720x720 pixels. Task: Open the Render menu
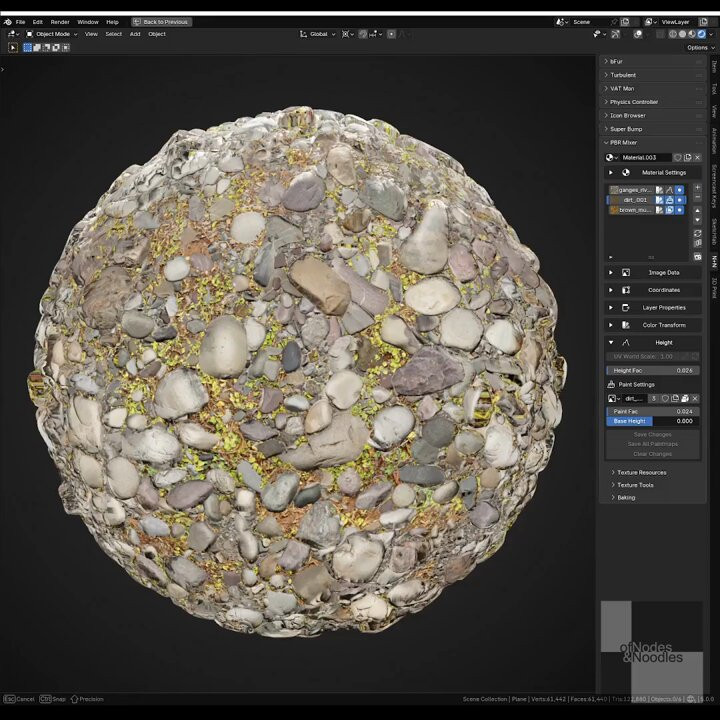click(60, 21)
